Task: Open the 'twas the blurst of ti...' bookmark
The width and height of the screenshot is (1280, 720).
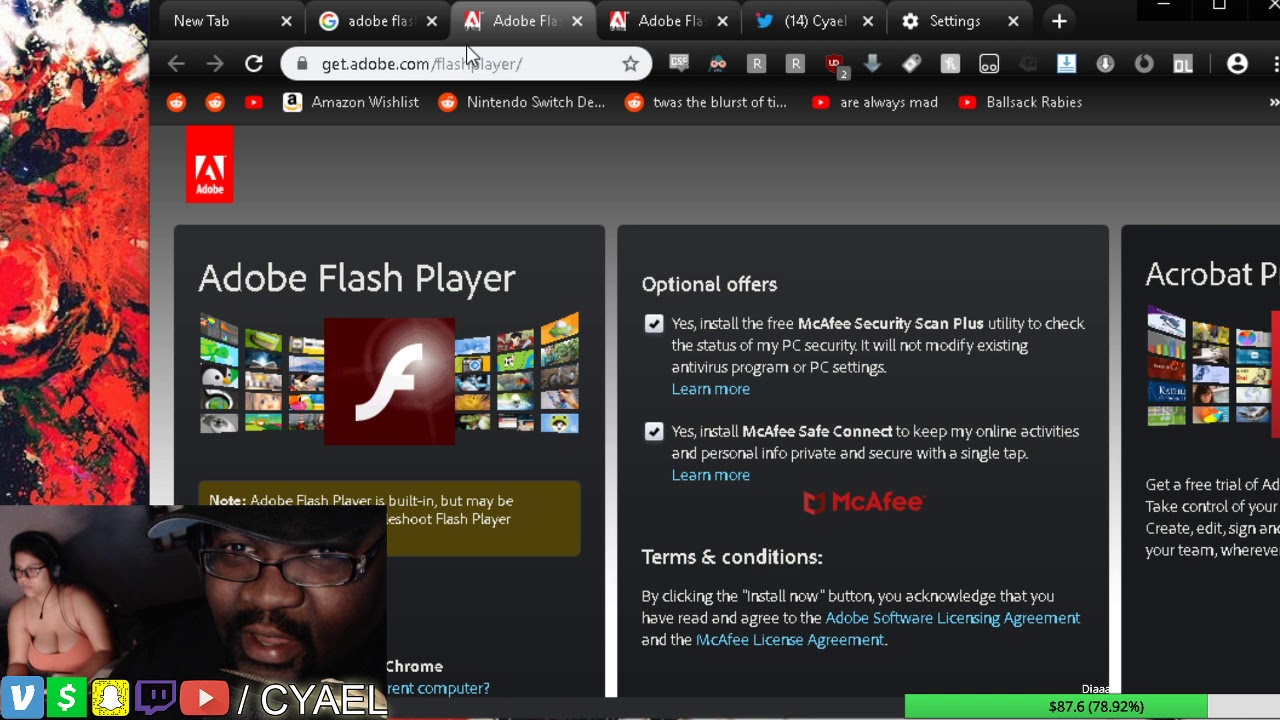Action: [706, 102]
